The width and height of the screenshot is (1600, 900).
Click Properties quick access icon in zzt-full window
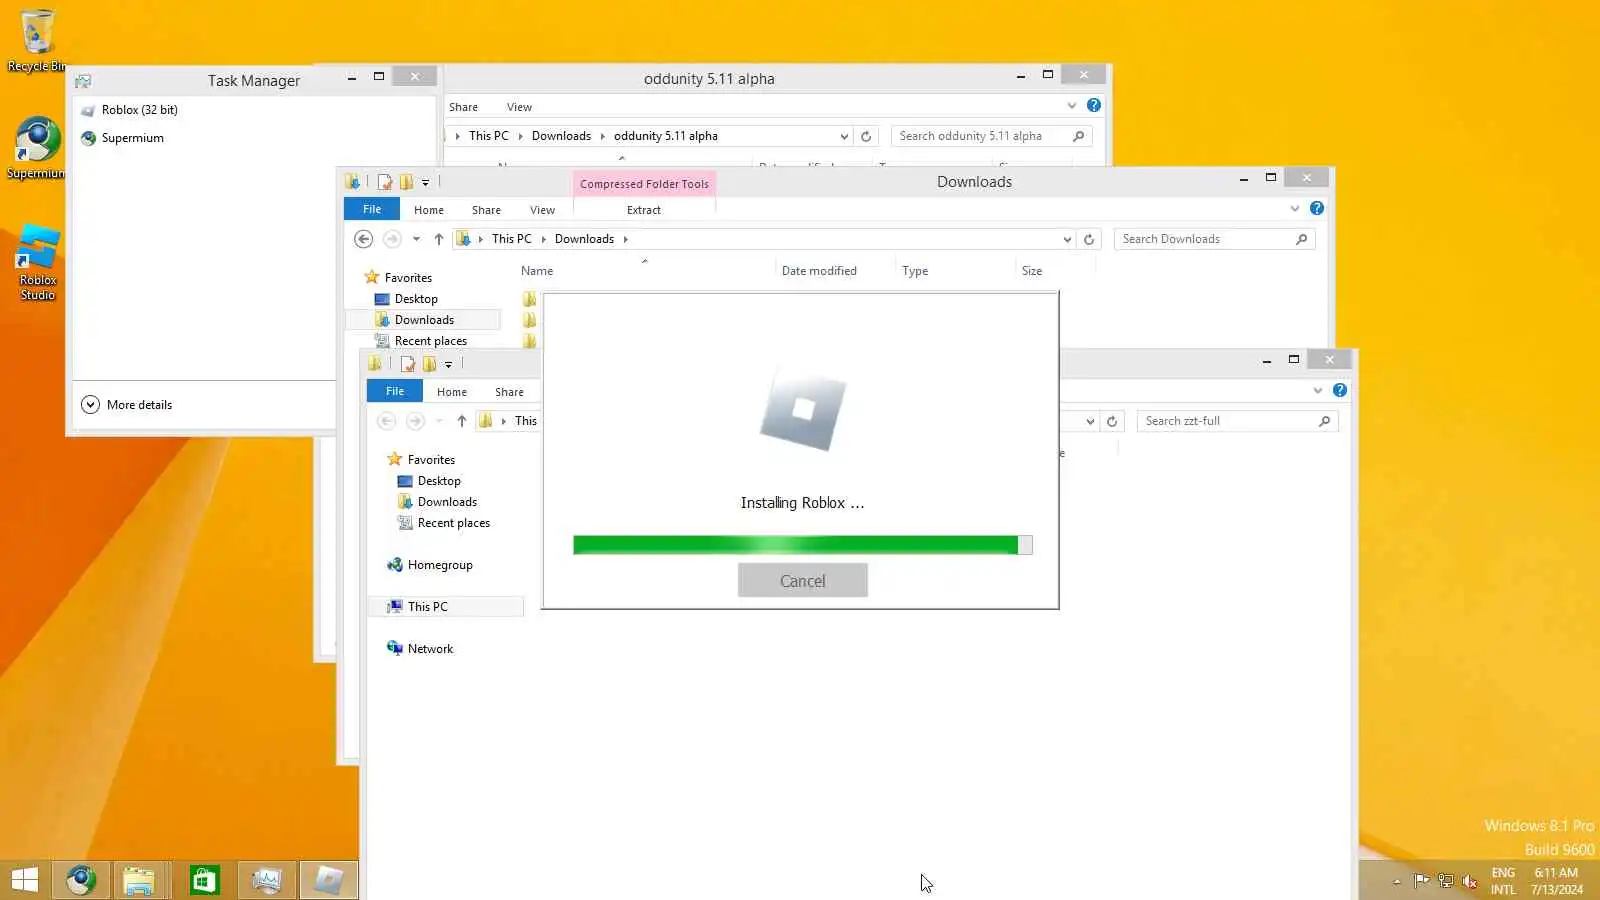408,364
